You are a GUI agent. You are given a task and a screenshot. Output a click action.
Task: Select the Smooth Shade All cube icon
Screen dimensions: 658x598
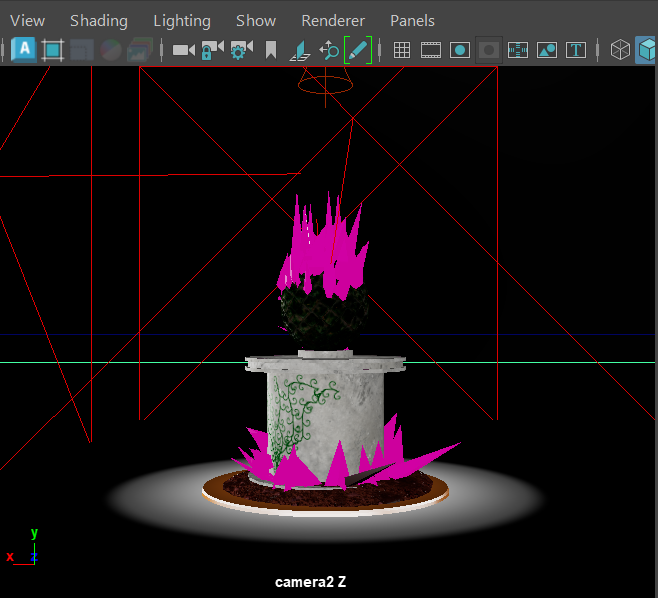tap(647, 49)
